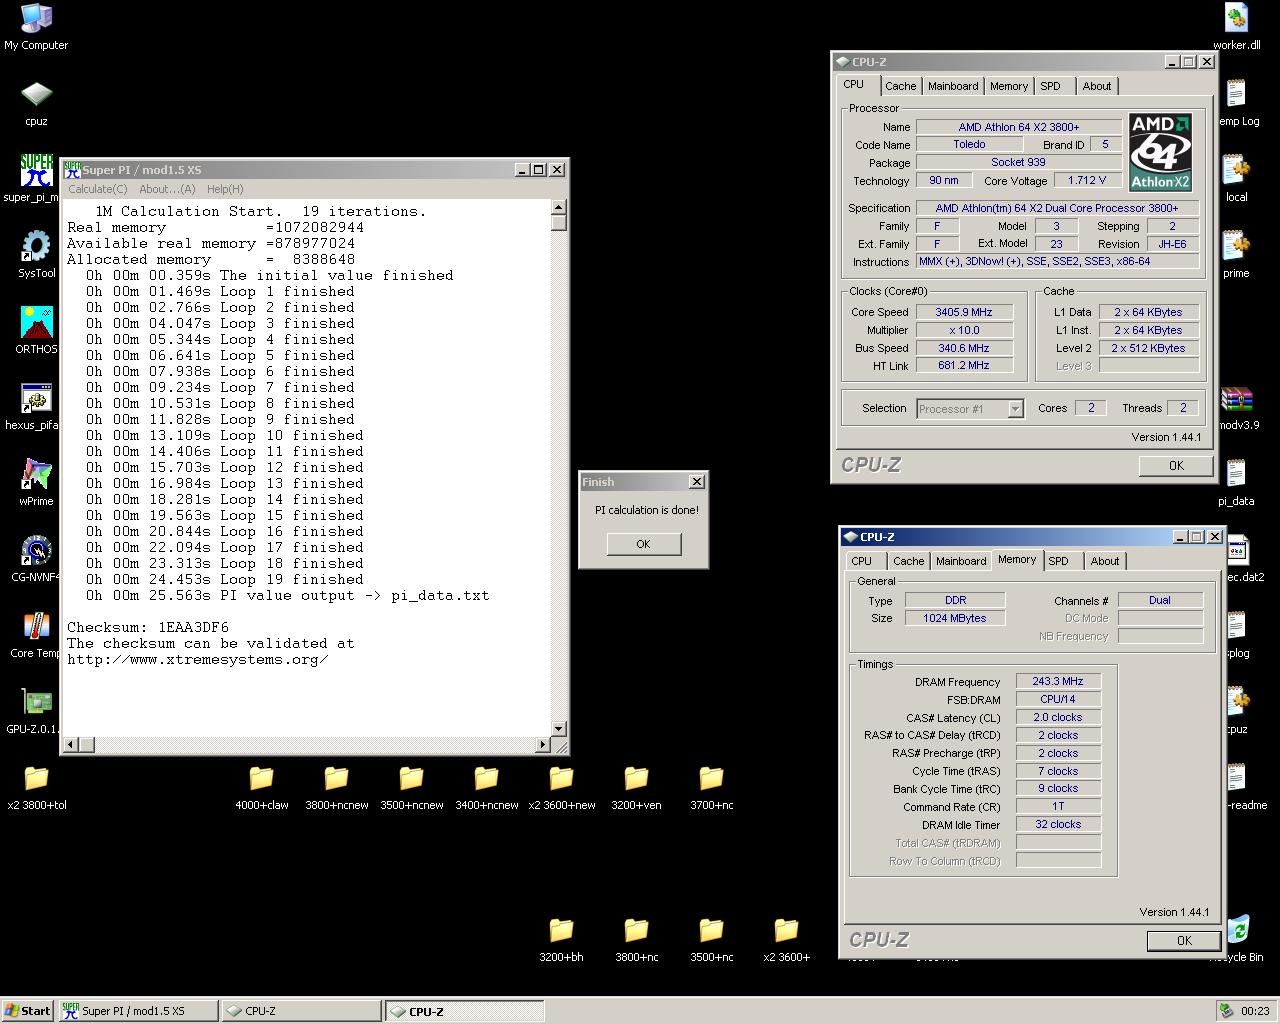
Task: Open the Windows Start menu
Action: pyautogui.click(x=27, y=1011)
